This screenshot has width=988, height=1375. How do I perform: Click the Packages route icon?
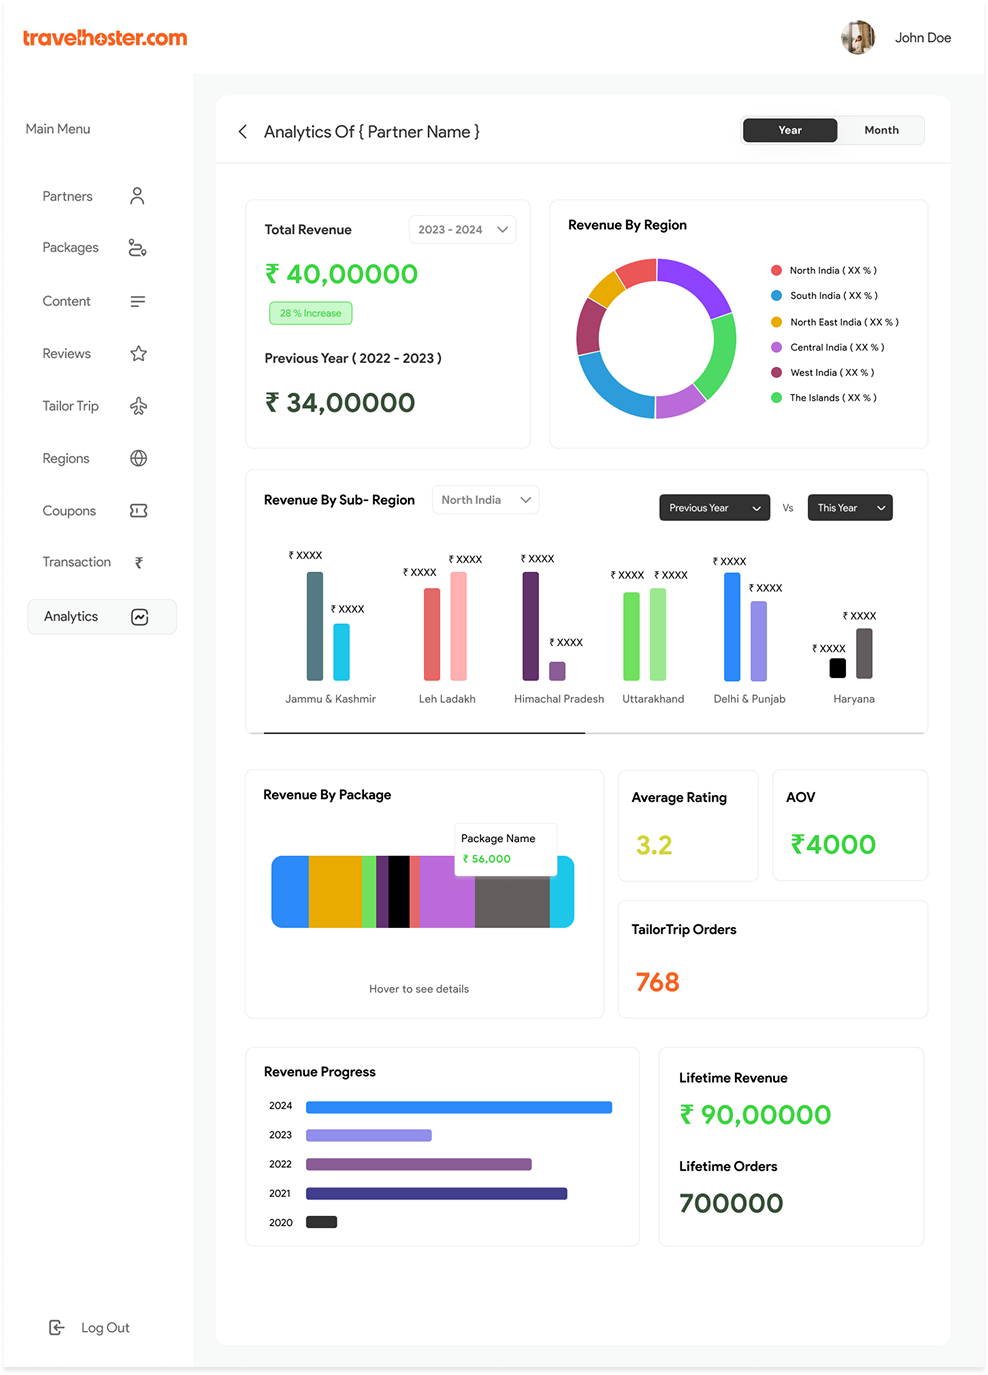[138, 248]
